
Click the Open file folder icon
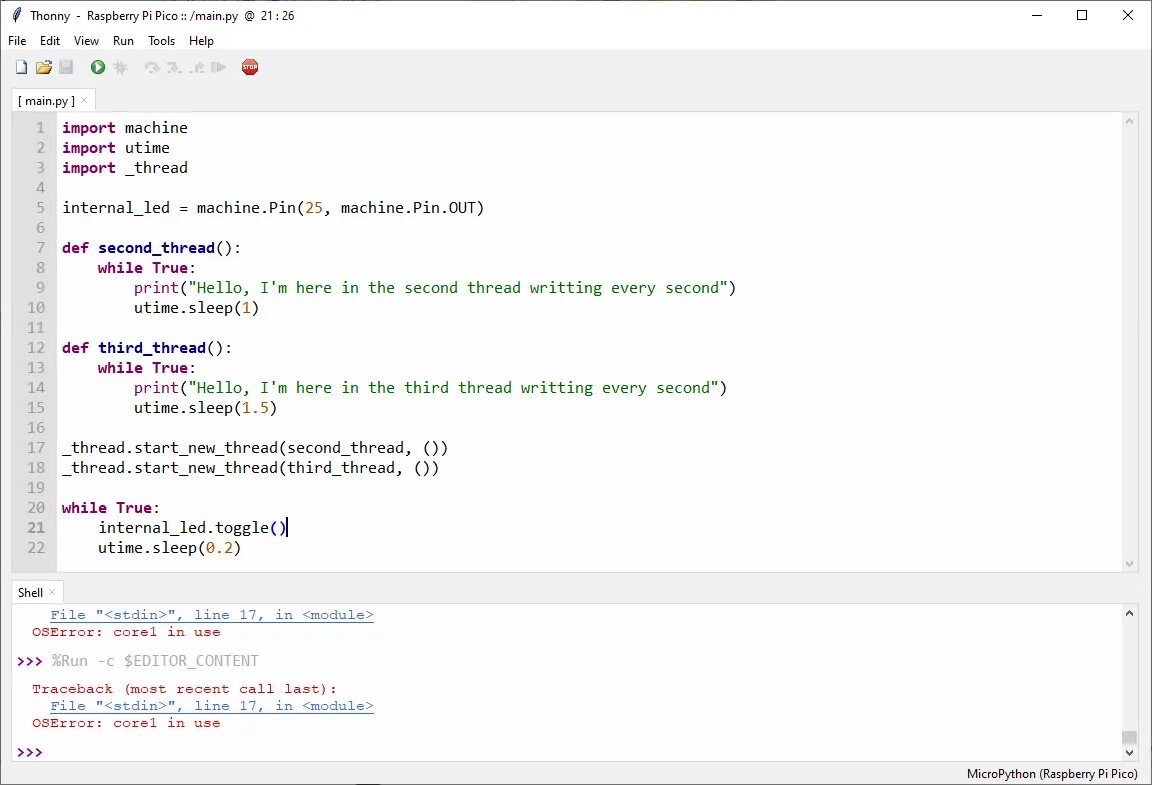(44, 68)
